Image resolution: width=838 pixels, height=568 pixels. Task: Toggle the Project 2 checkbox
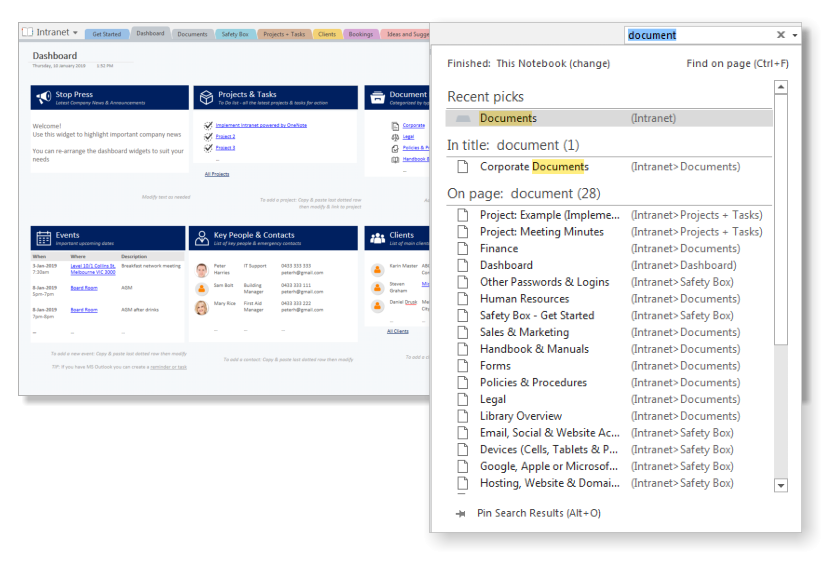208,137
